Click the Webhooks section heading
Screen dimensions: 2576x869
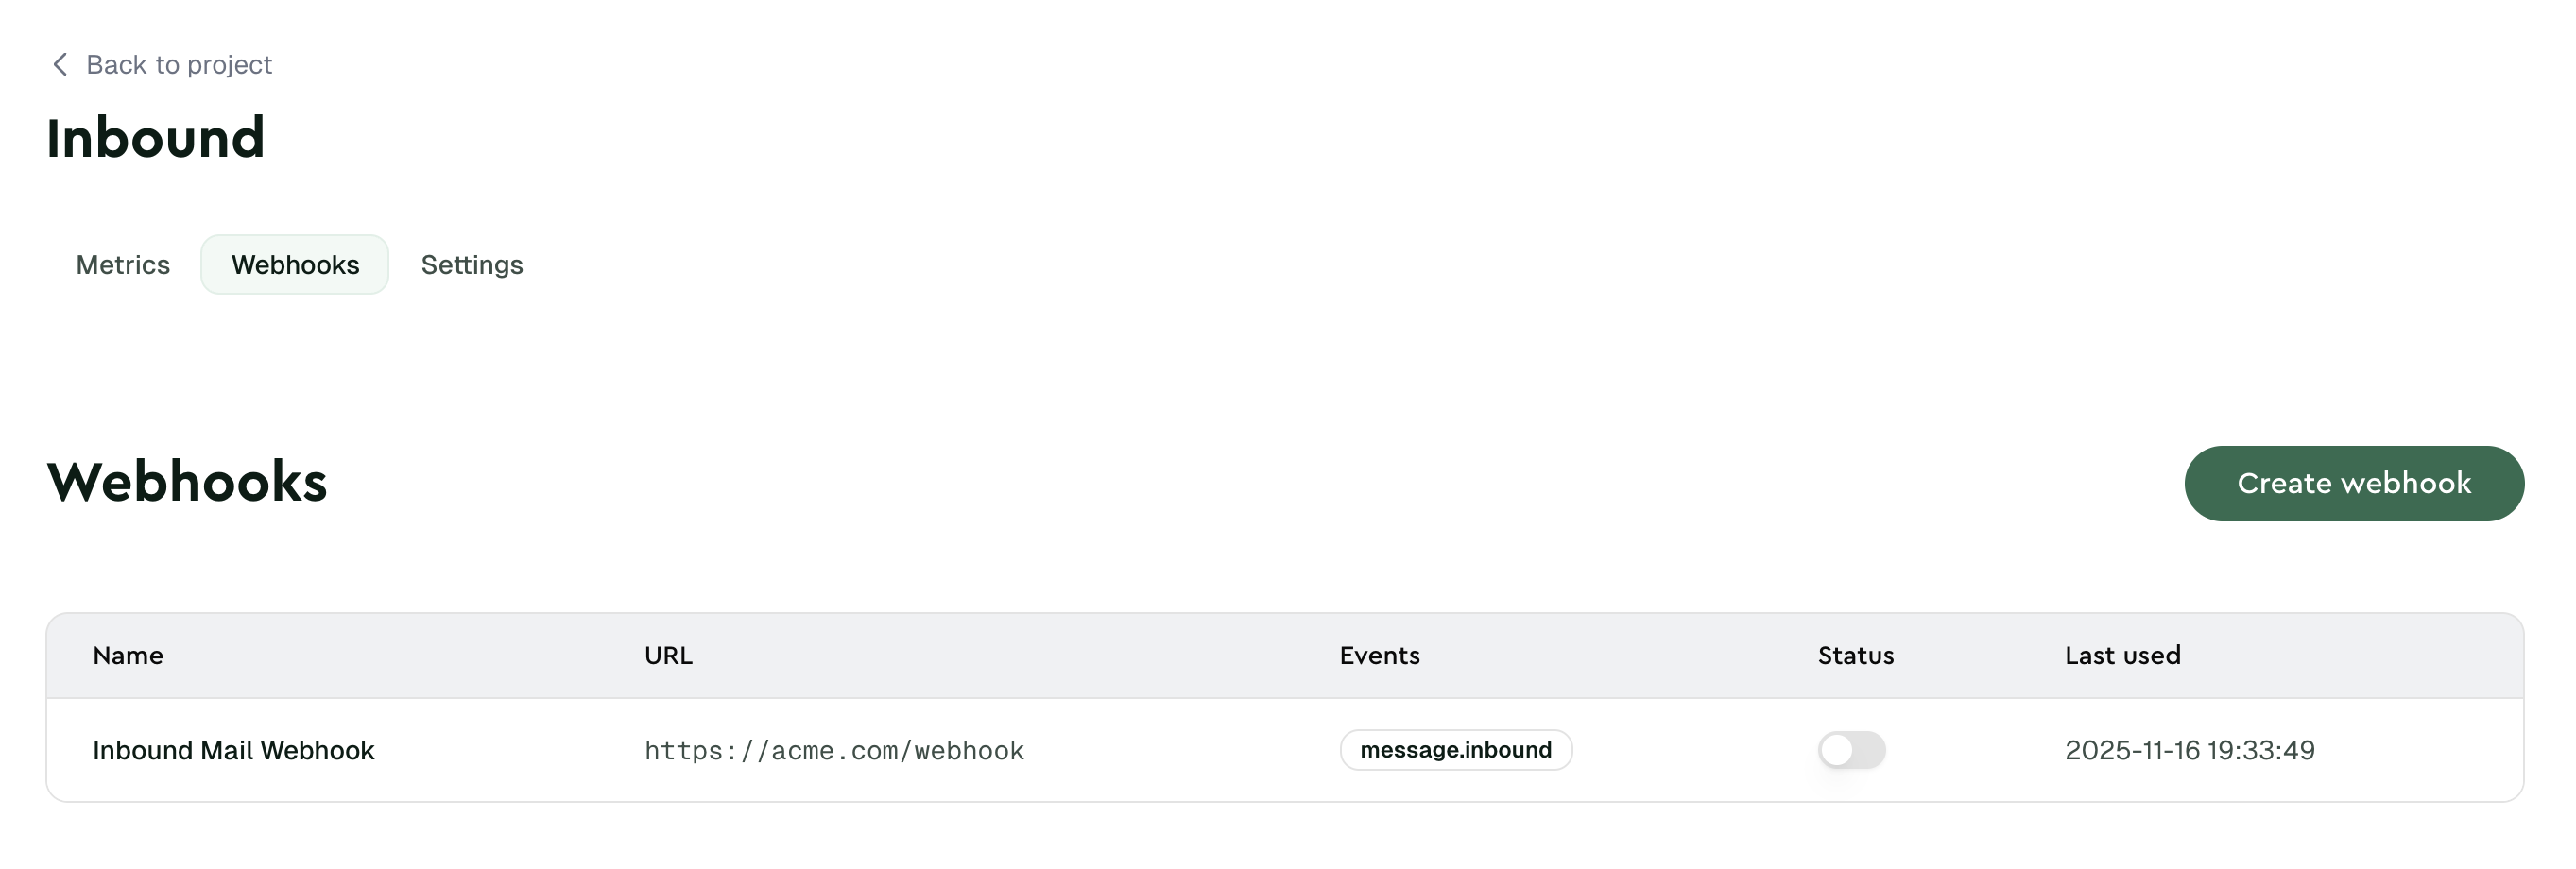[x=187, y=481]
